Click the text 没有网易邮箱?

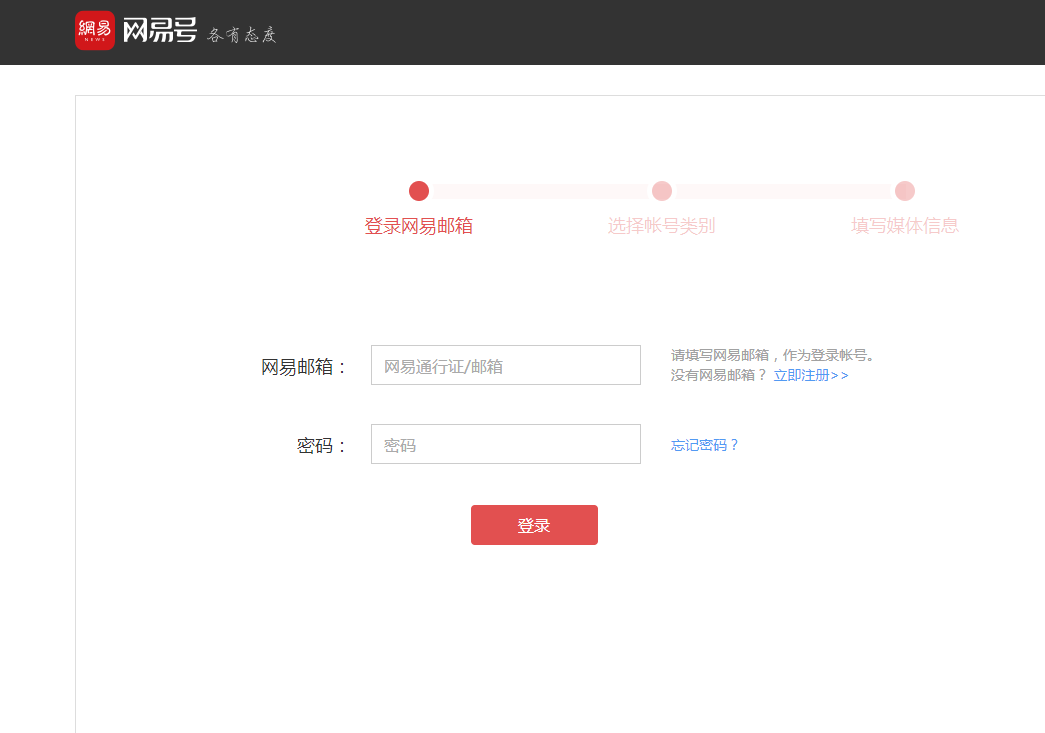tap(719, 375)
